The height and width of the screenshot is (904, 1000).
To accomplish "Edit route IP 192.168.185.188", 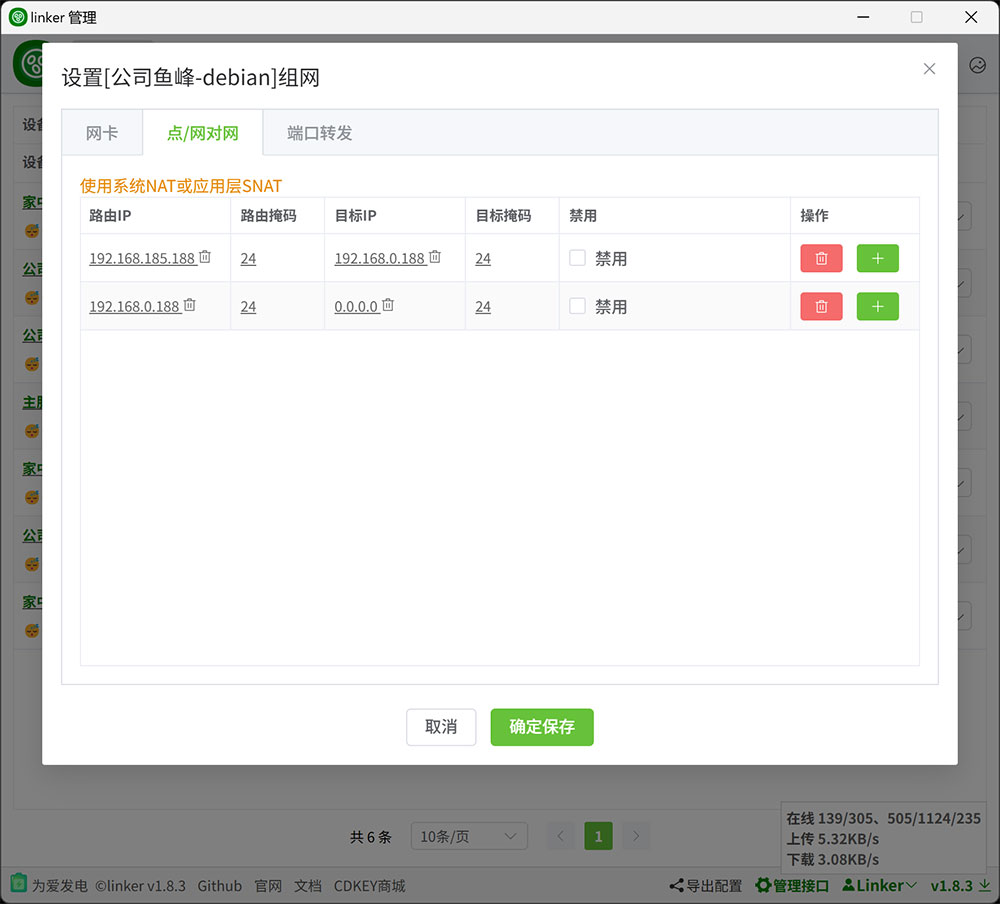I will point(142,258).
